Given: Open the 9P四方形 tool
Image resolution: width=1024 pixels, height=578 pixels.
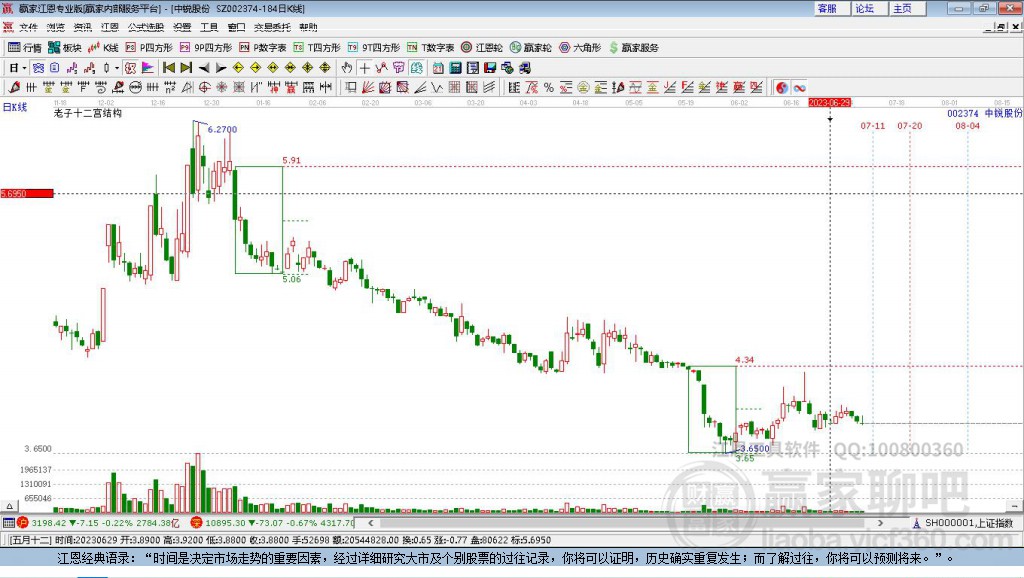Looking at the screenshot, I should [x=206, y=48].
